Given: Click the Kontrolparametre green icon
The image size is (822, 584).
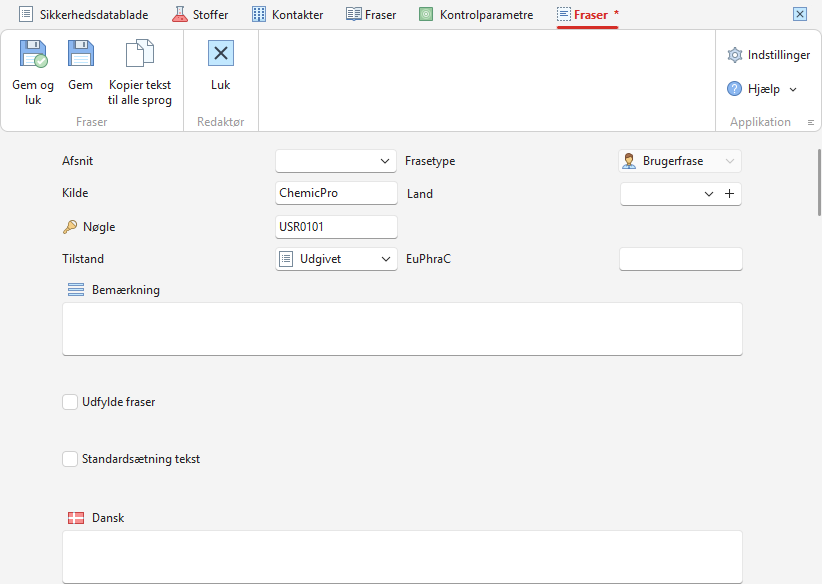Looking at the screenshot, I should tap(426, 15).
